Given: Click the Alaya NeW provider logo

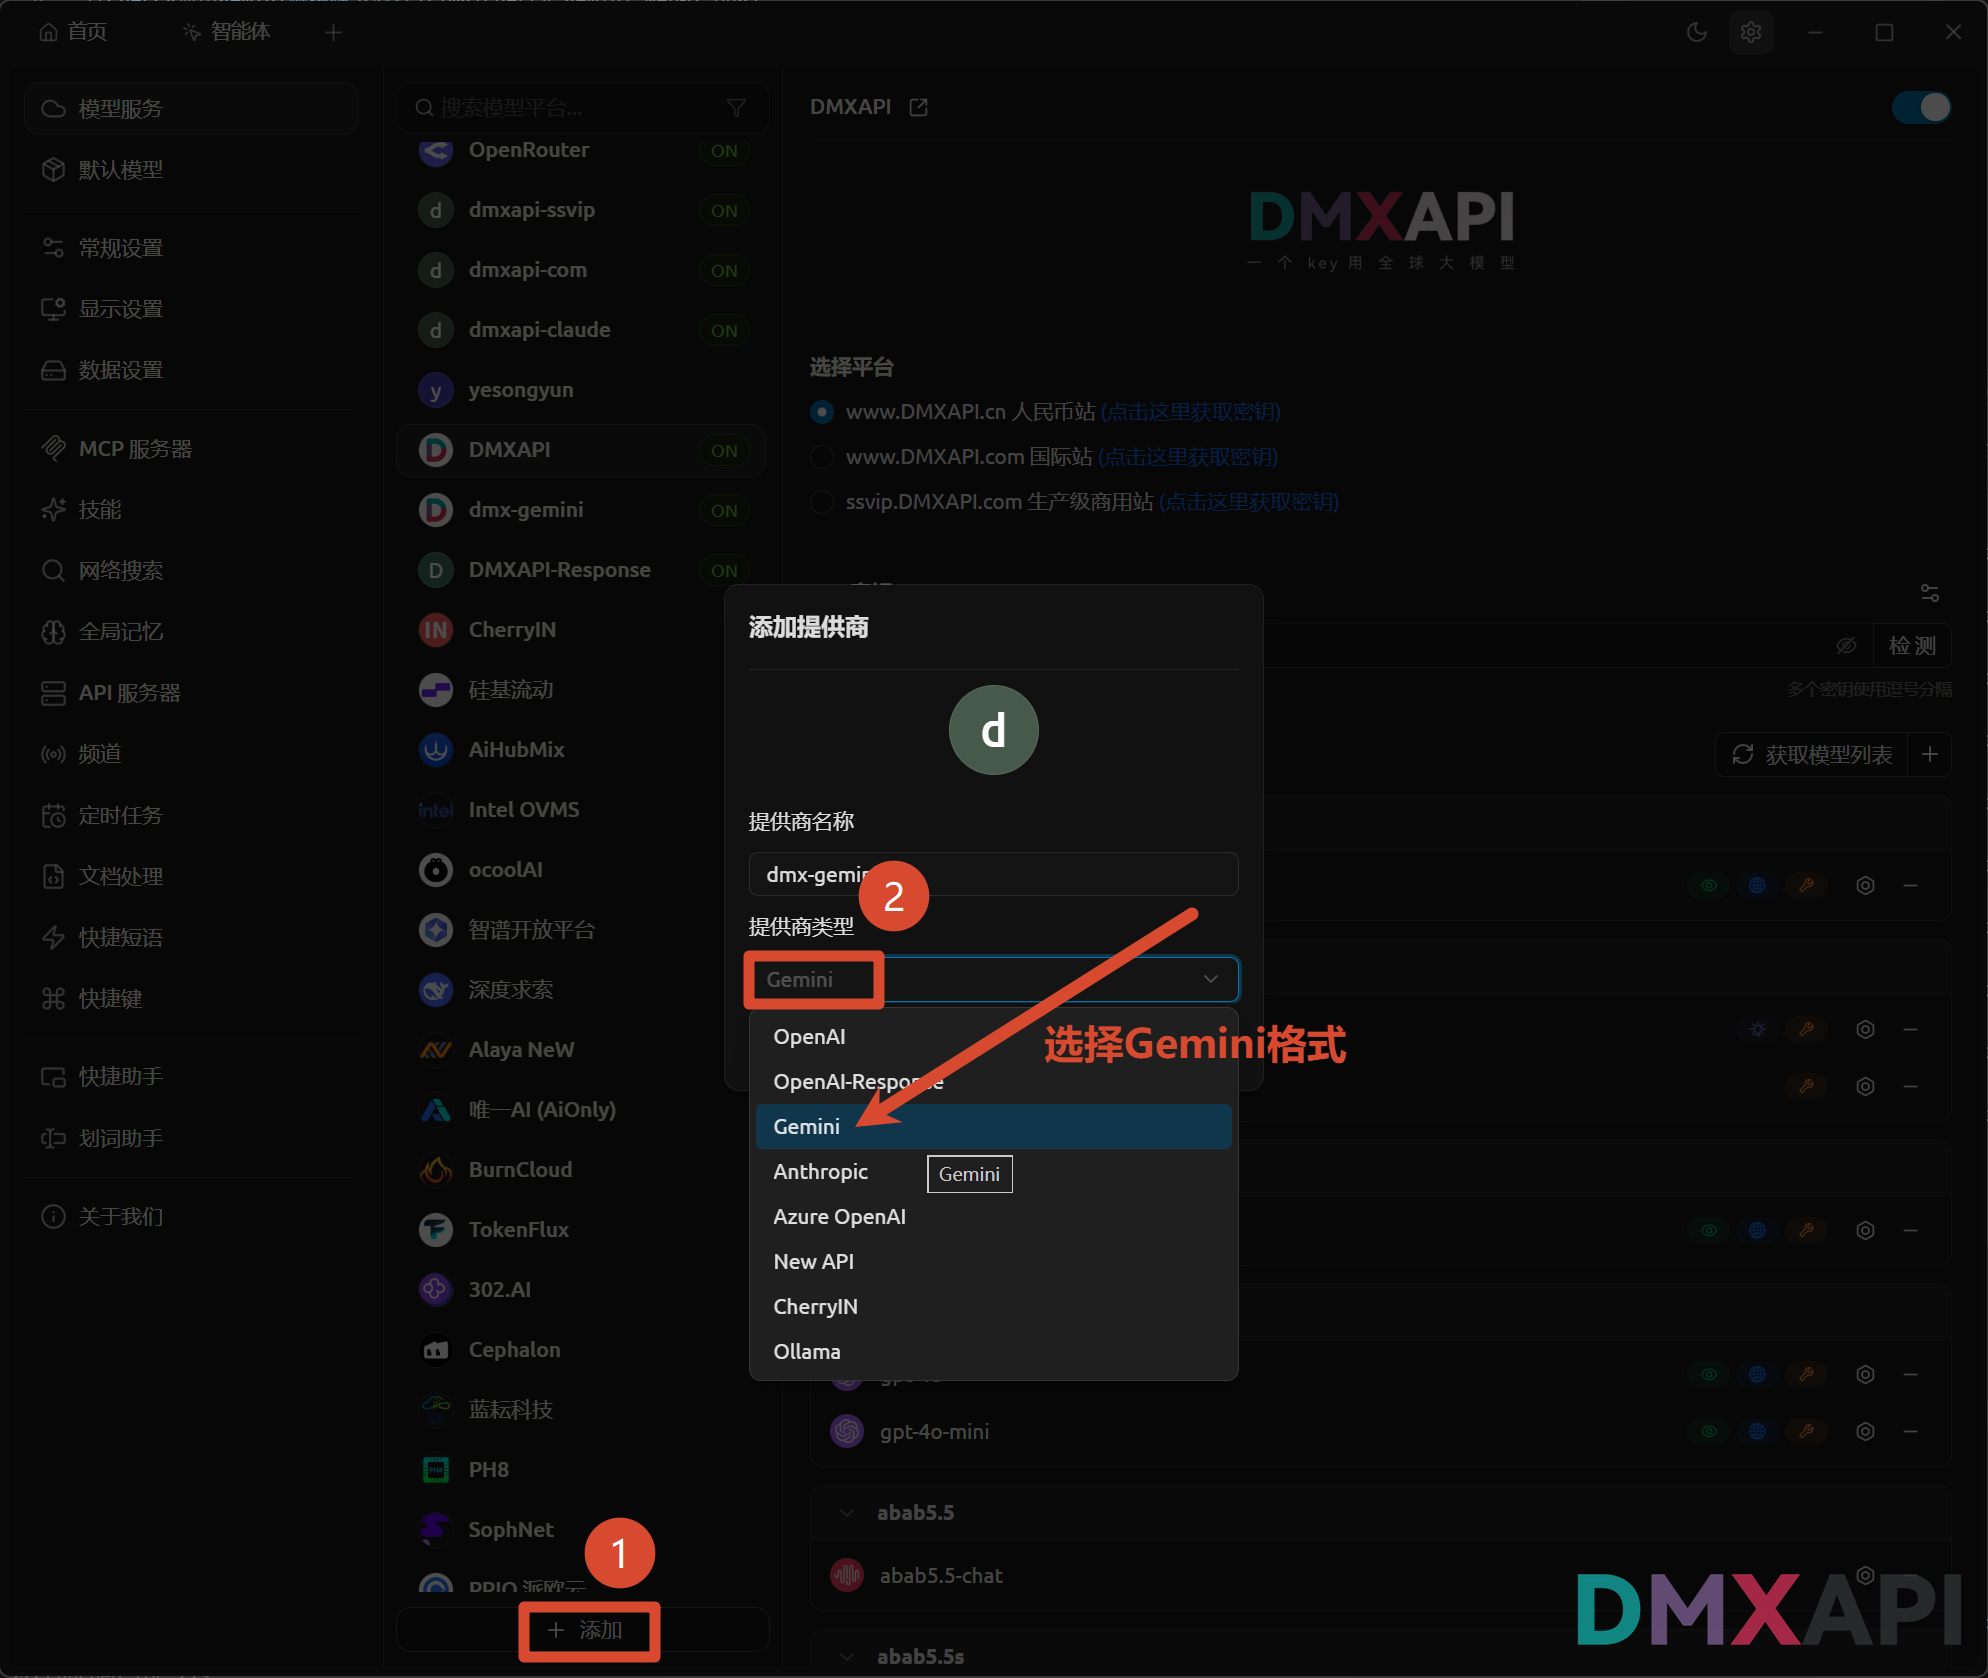Looking at the screenshot, I should point(435,1050).
